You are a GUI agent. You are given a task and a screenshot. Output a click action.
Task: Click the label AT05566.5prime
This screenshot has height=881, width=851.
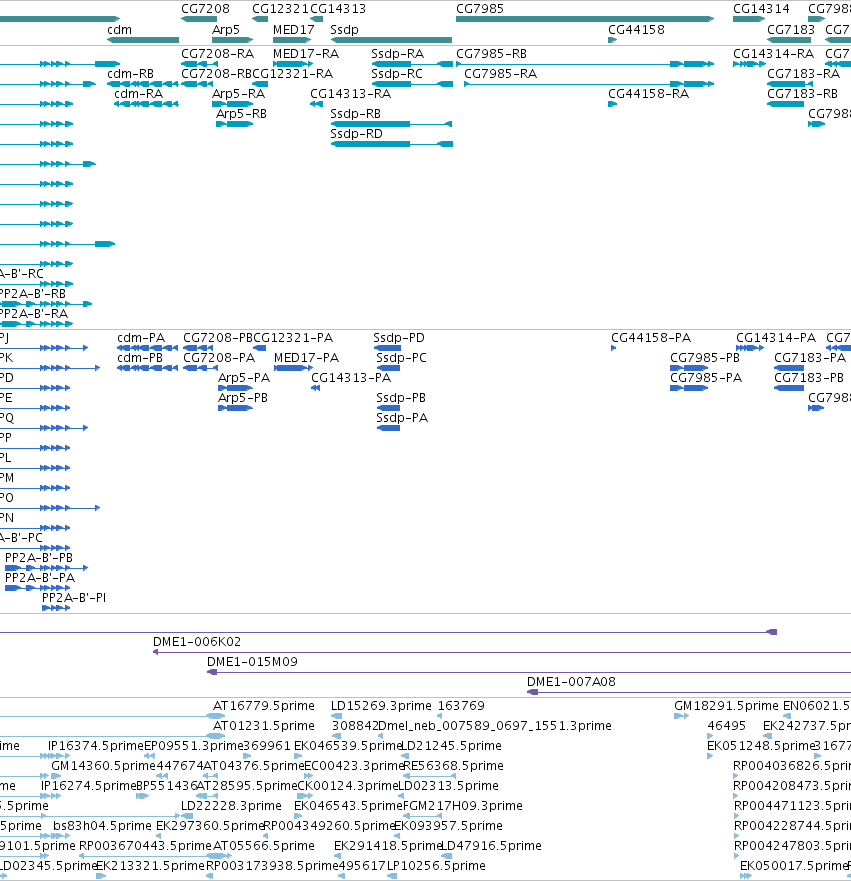tap(263, 846)
